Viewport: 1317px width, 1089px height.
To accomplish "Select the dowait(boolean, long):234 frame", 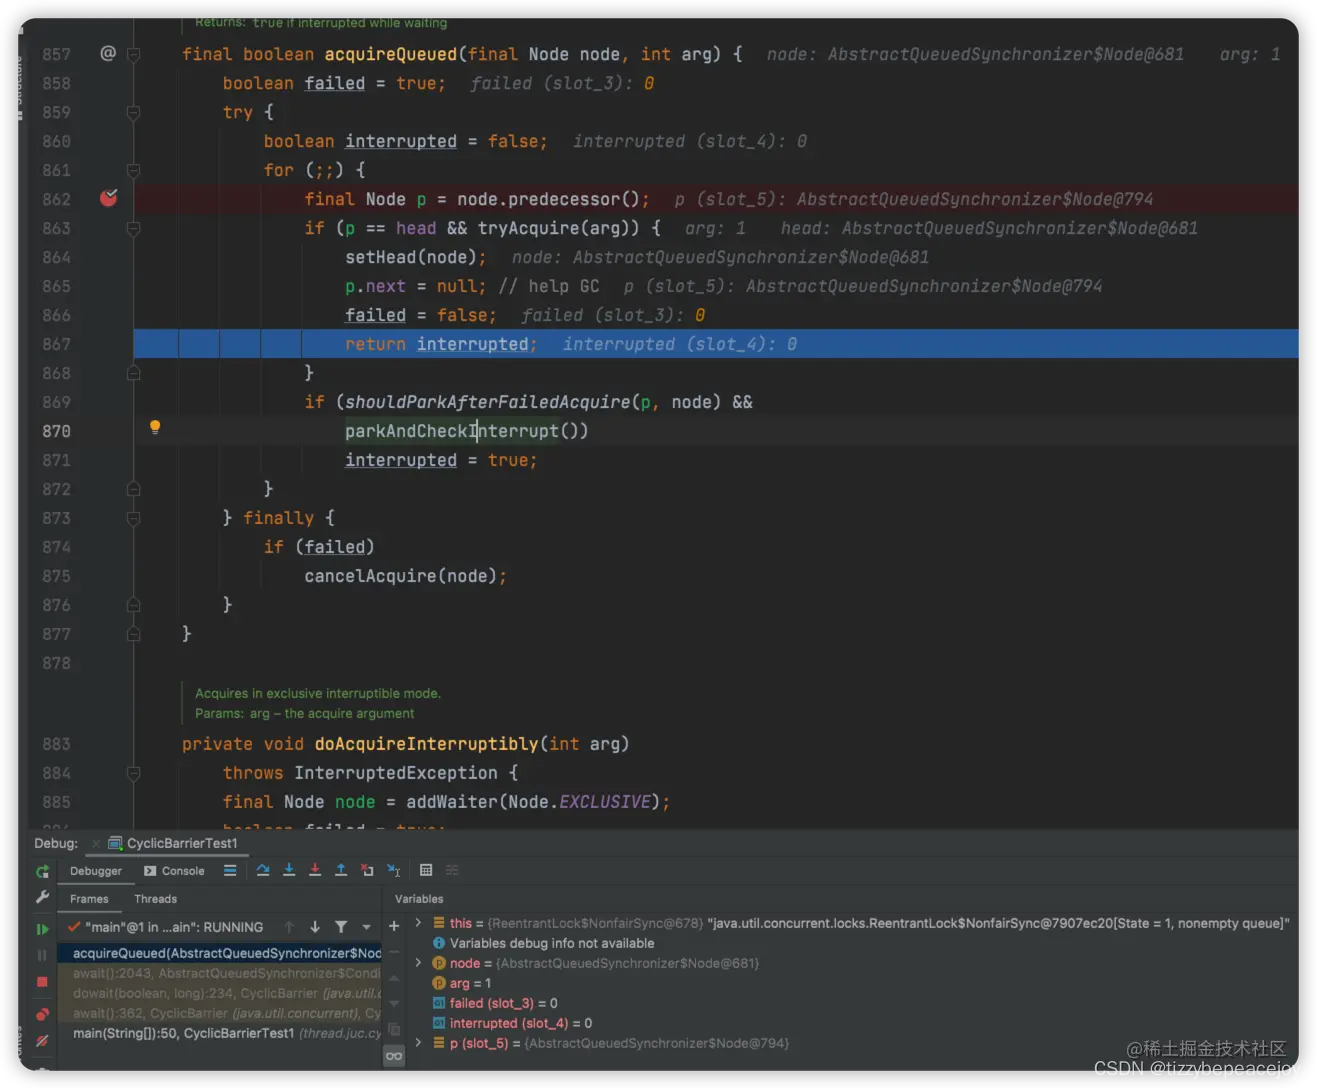I will click(219, 993).
